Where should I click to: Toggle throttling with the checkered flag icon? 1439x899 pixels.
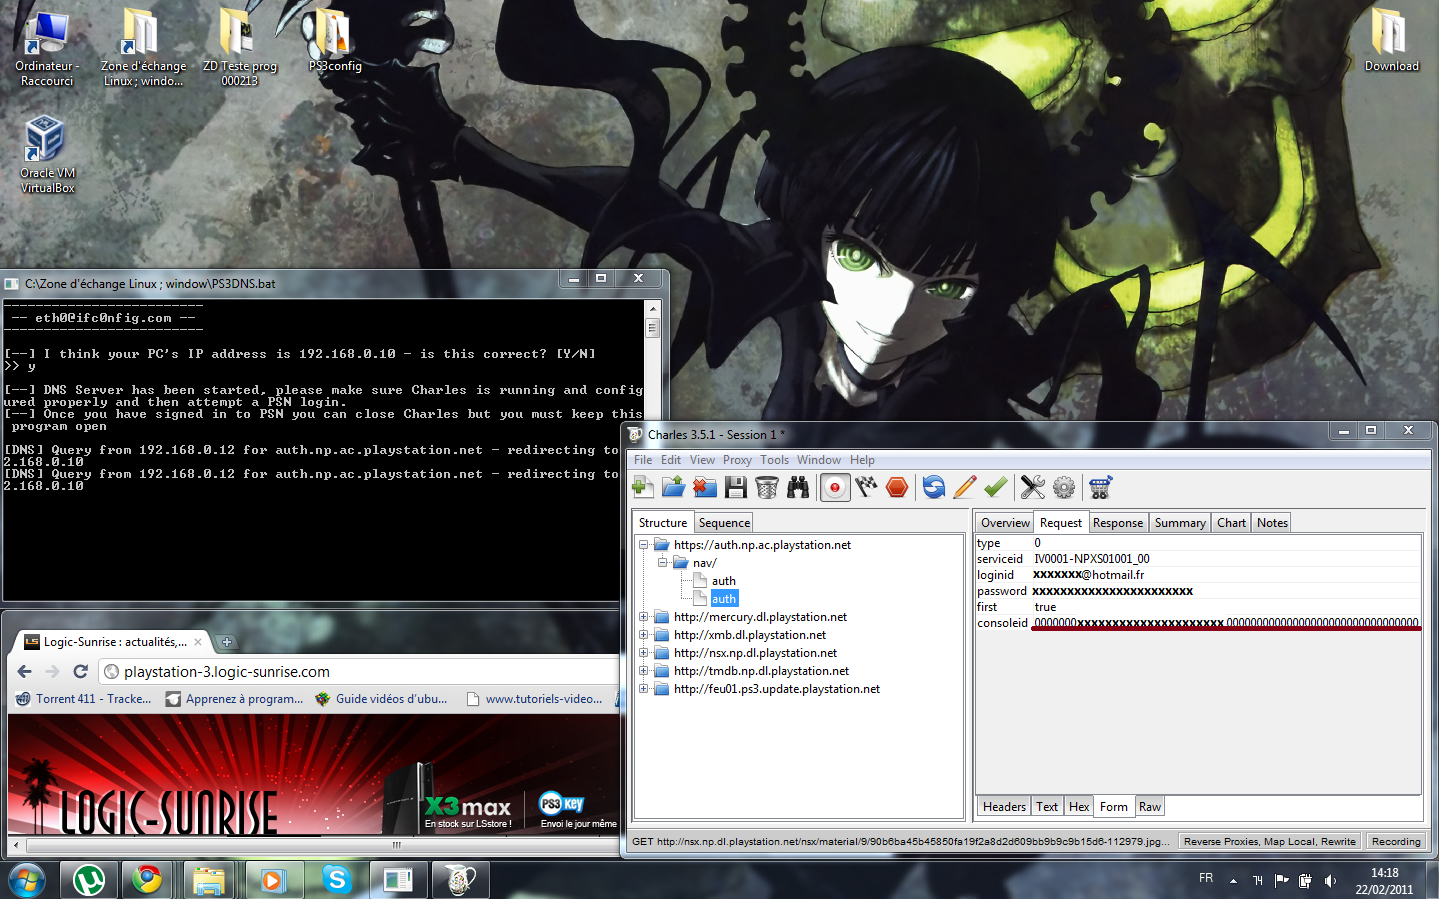tap(866, 487)
